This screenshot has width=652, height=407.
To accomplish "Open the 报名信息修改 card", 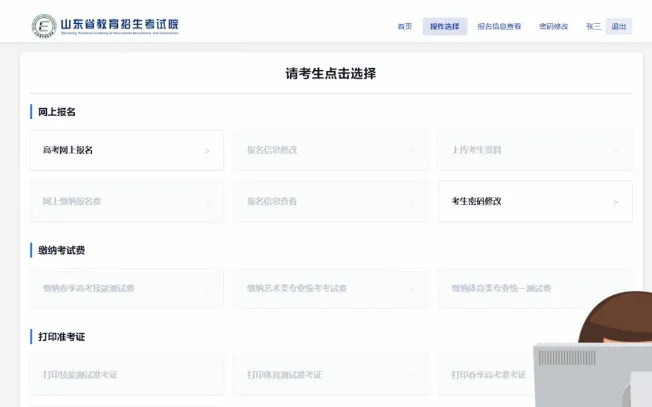I will (x=331, y=150).
